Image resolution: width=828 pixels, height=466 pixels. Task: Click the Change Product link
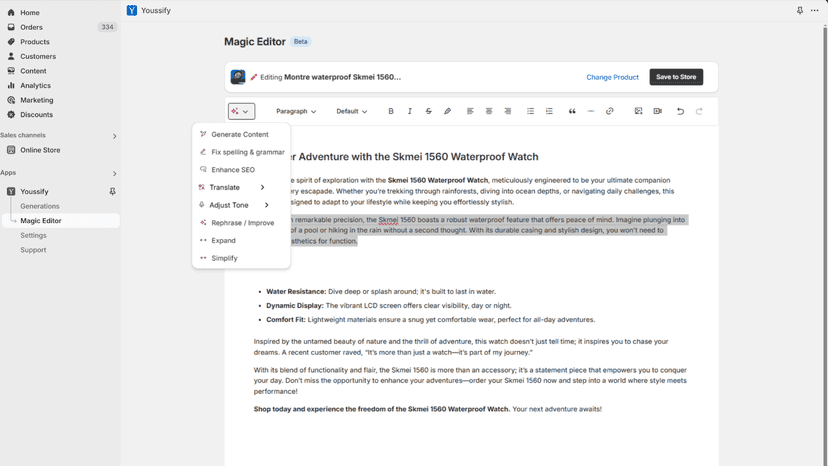click(x=613, y=77)
